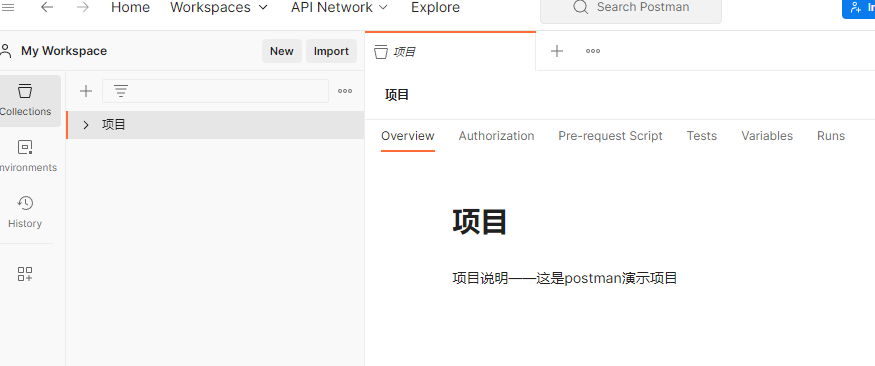Switch to the Authorization tab
875x366 pixels.
496,136
